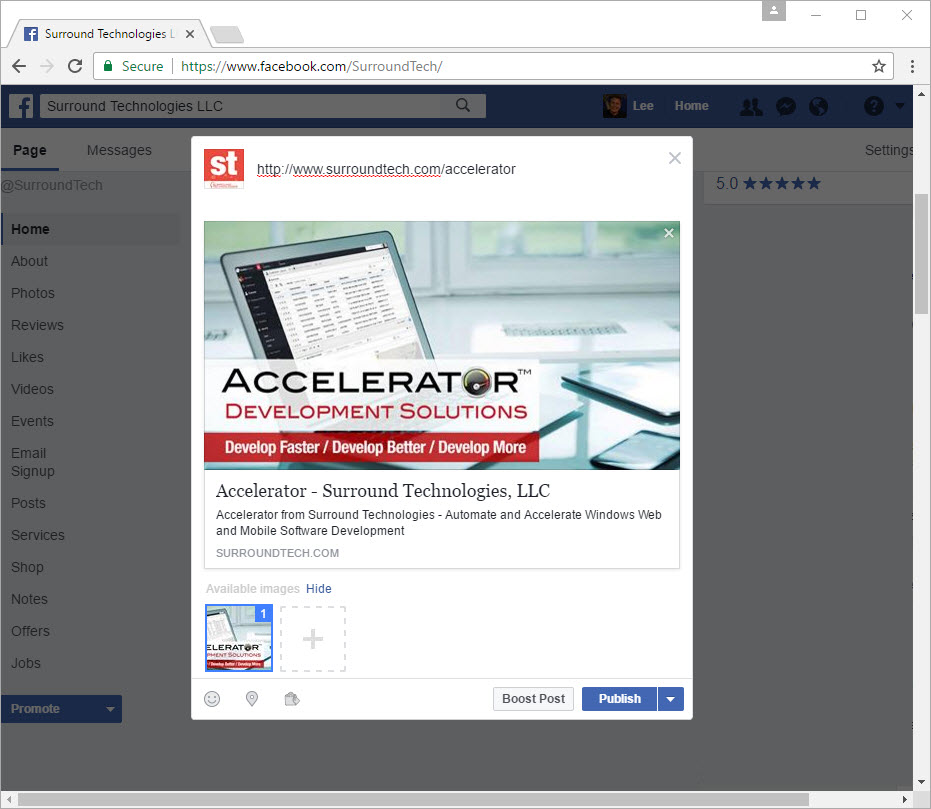
Task: Click the @SurroundTech username text
Action: pyautogui.click(x=52, y=185)
